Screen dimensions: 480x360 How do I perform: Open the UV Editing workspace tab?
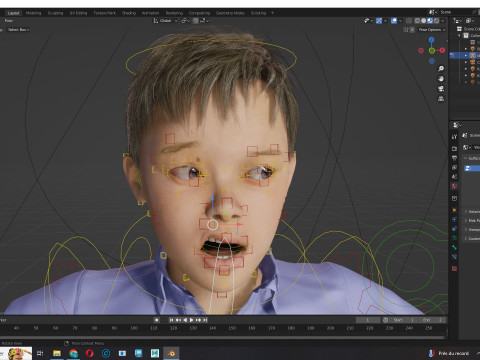[78, 13]
